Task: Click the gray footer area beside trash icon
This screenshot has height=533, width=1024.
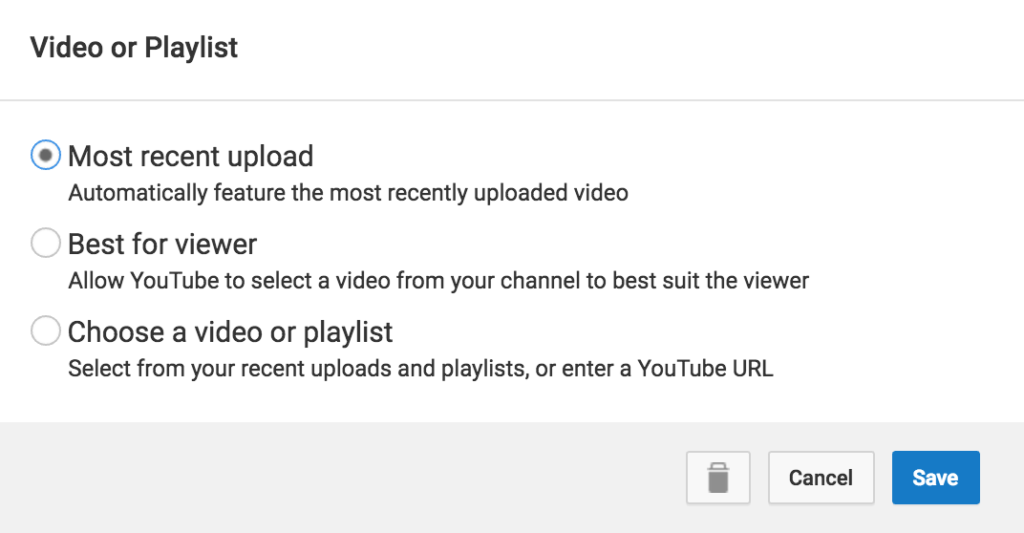Action: (x=340, y=477)
